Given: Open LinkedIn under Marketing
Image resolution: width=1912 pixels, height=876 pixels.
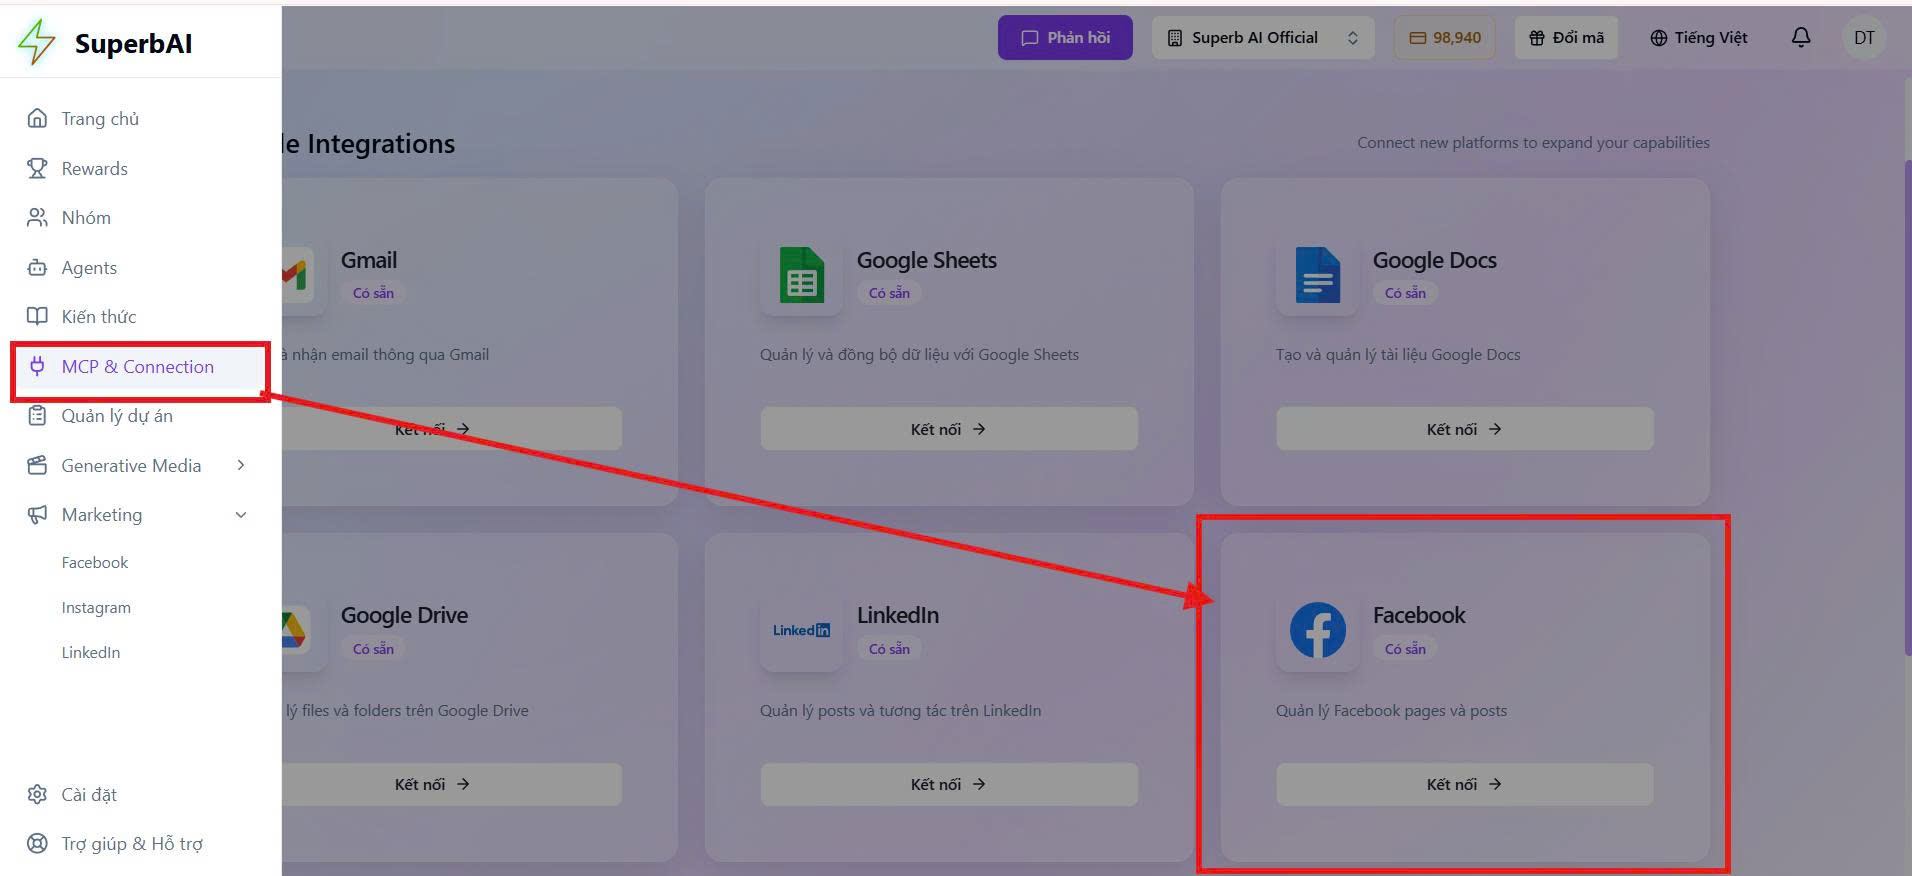Looking at the screenshot, I should pos(91,652).
